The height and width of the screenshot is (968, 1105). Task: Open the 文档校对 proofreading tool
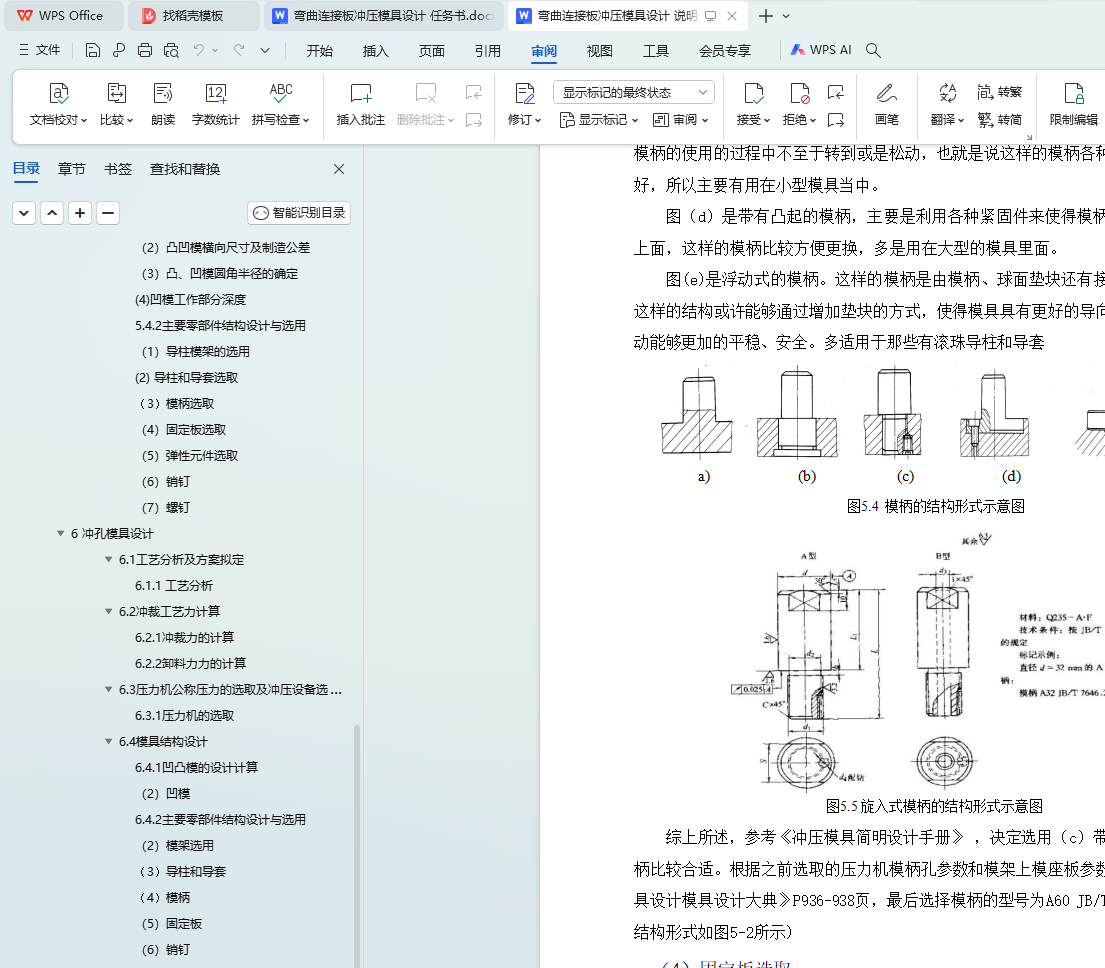(58, 104)
